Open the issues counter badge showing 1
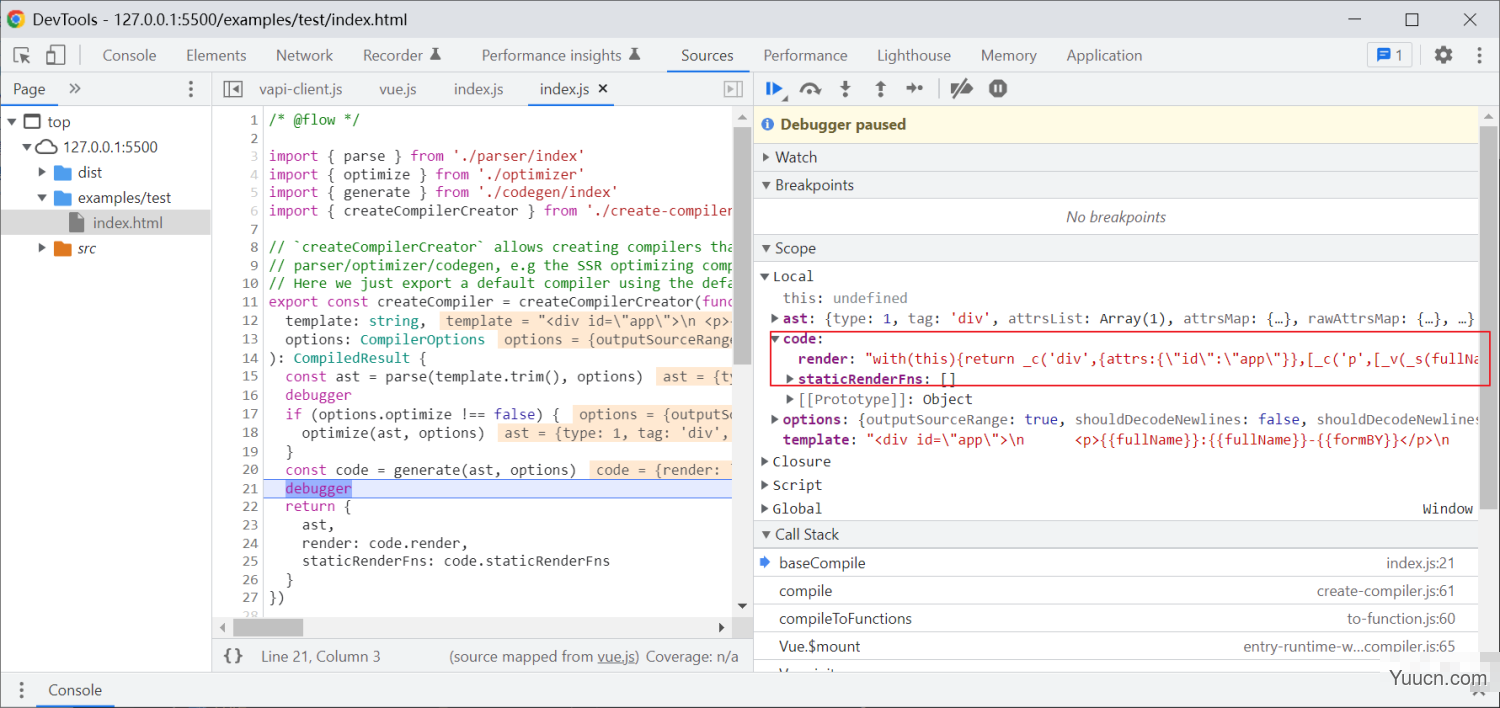 (1390, 55)
